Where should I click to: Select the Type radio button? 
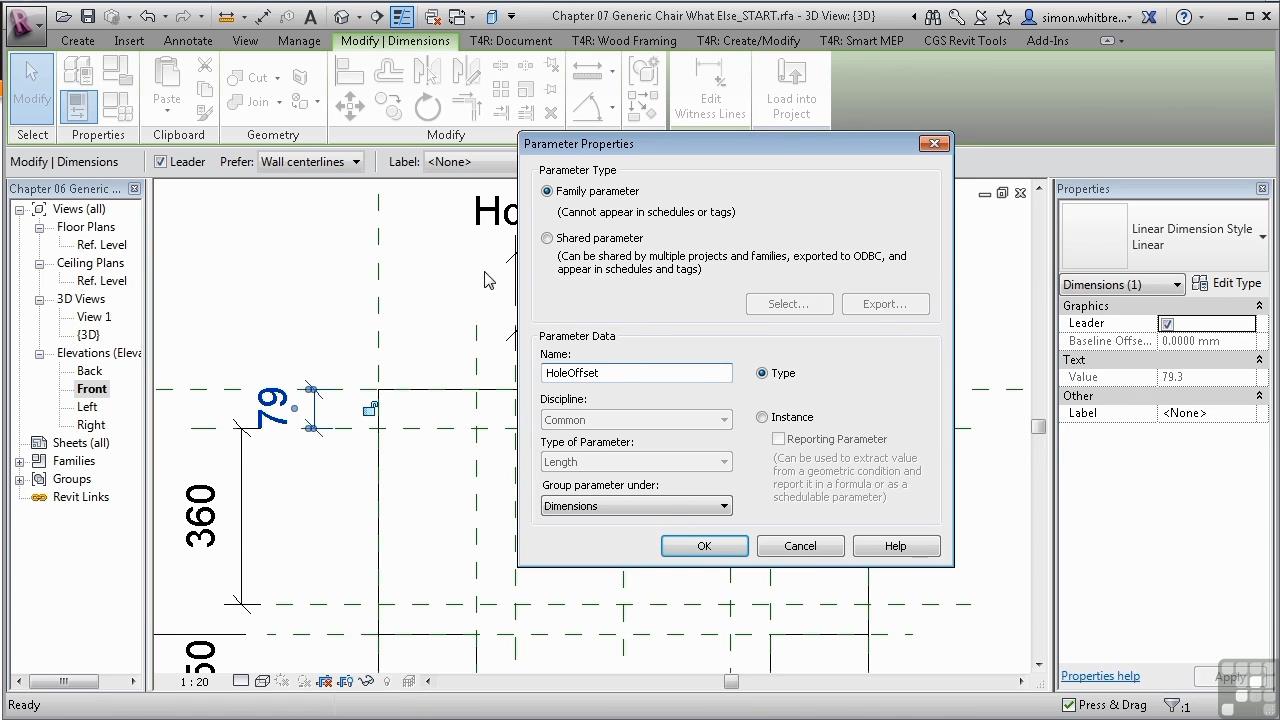tap(762, 373)
